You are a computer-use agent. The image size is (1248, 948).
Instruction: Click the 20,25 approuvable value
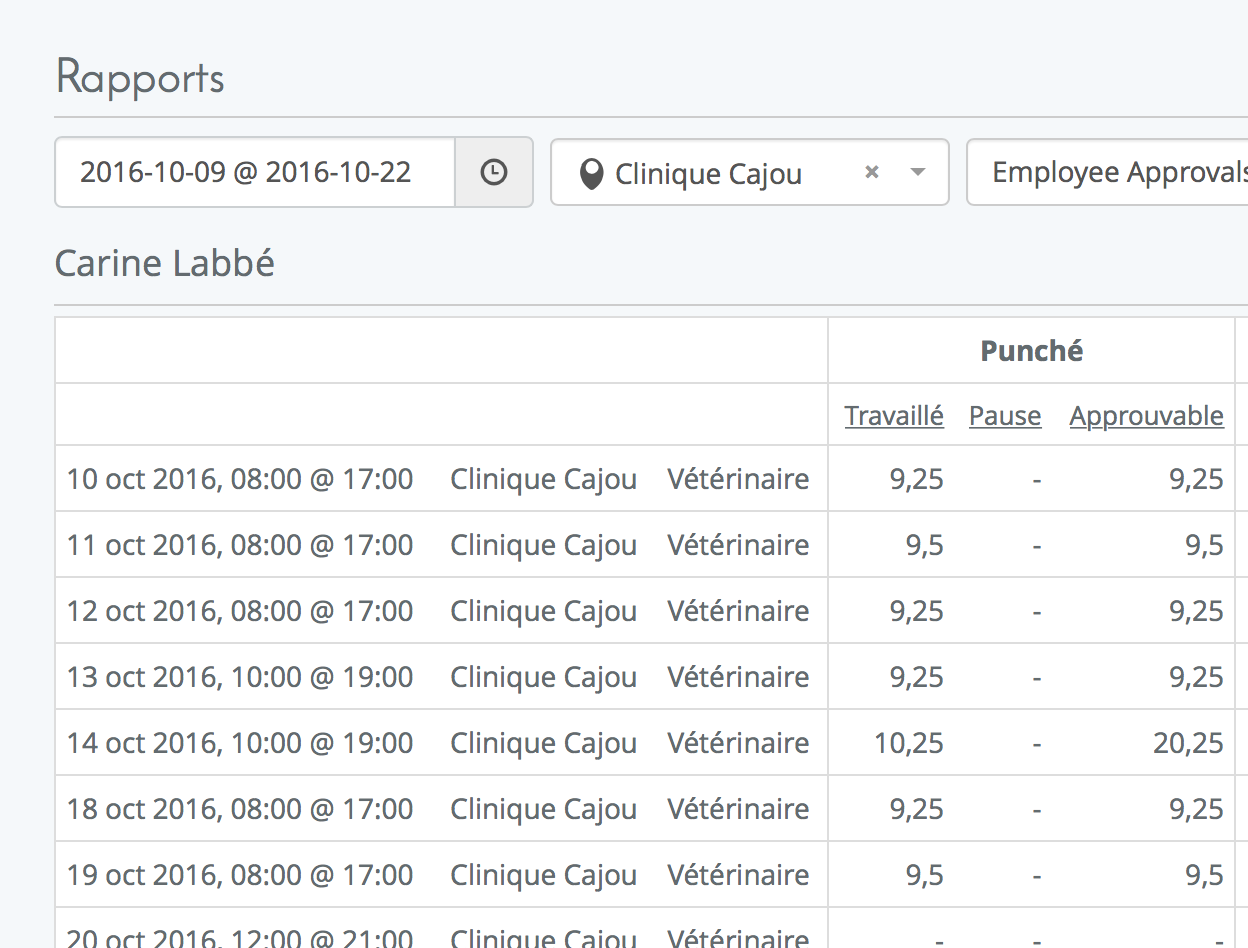click(1188, 743)
